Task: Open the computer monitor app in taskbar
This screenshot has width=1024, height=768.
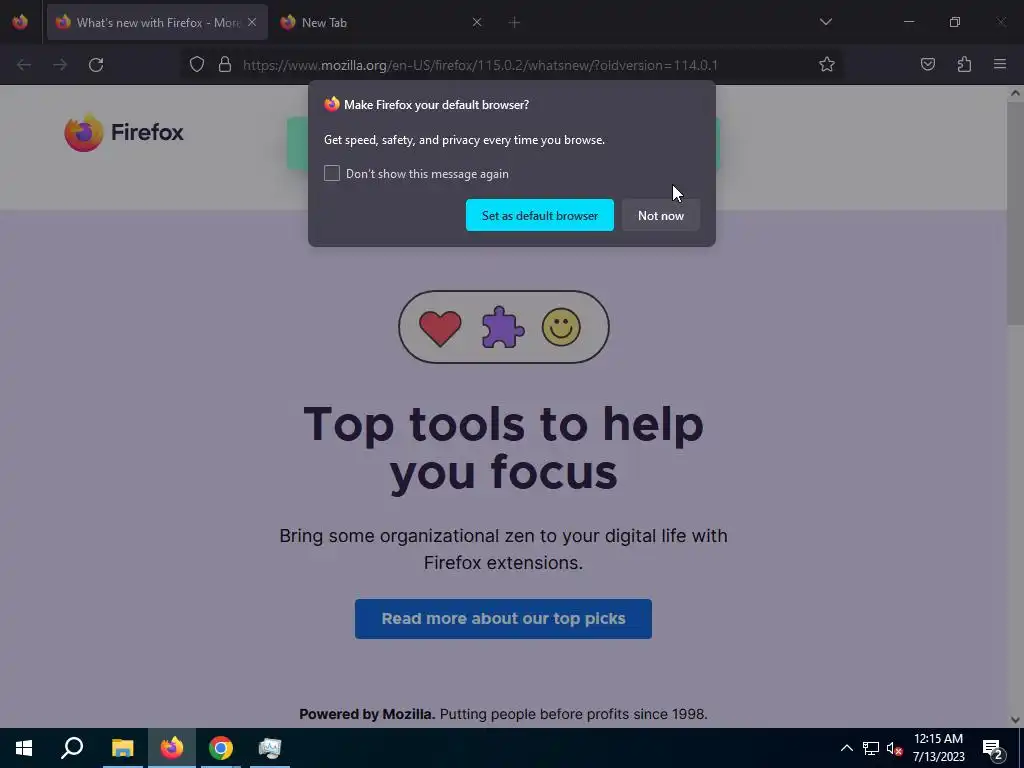Action: tap(269, 748)
